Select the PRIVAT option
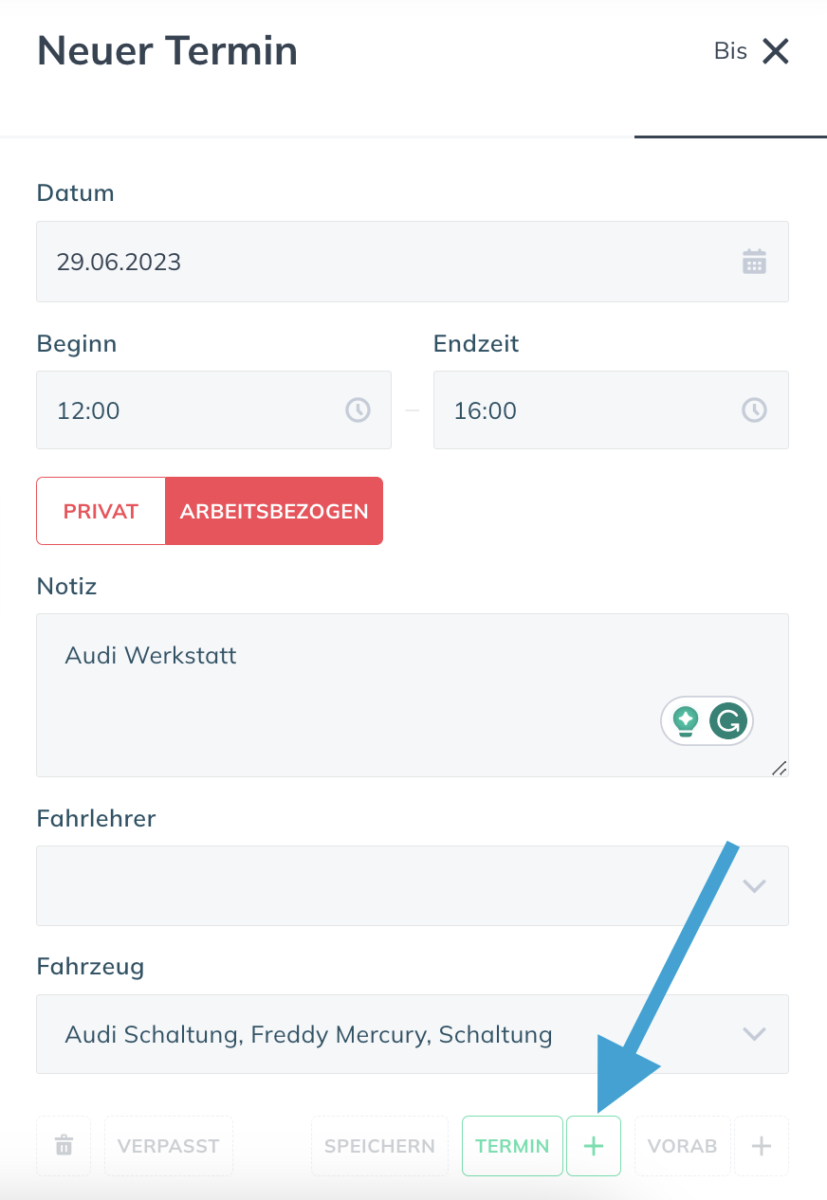This screenshot has width=827, height=1200. pyautogui.click(x=101, y=511)
